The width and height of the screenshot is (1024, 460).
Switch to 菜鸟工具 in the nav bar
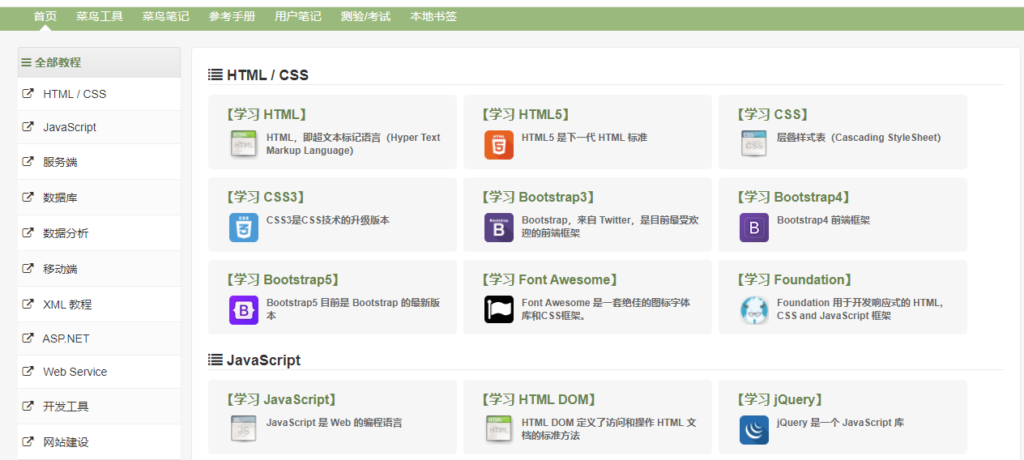pyautogui.click(x=99, y=17)
